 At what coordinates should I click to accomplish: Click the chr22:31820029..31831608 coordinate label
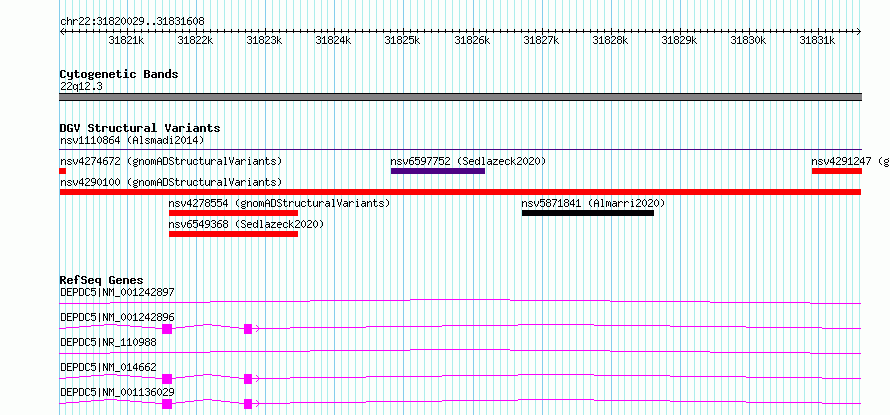(132, 22)
